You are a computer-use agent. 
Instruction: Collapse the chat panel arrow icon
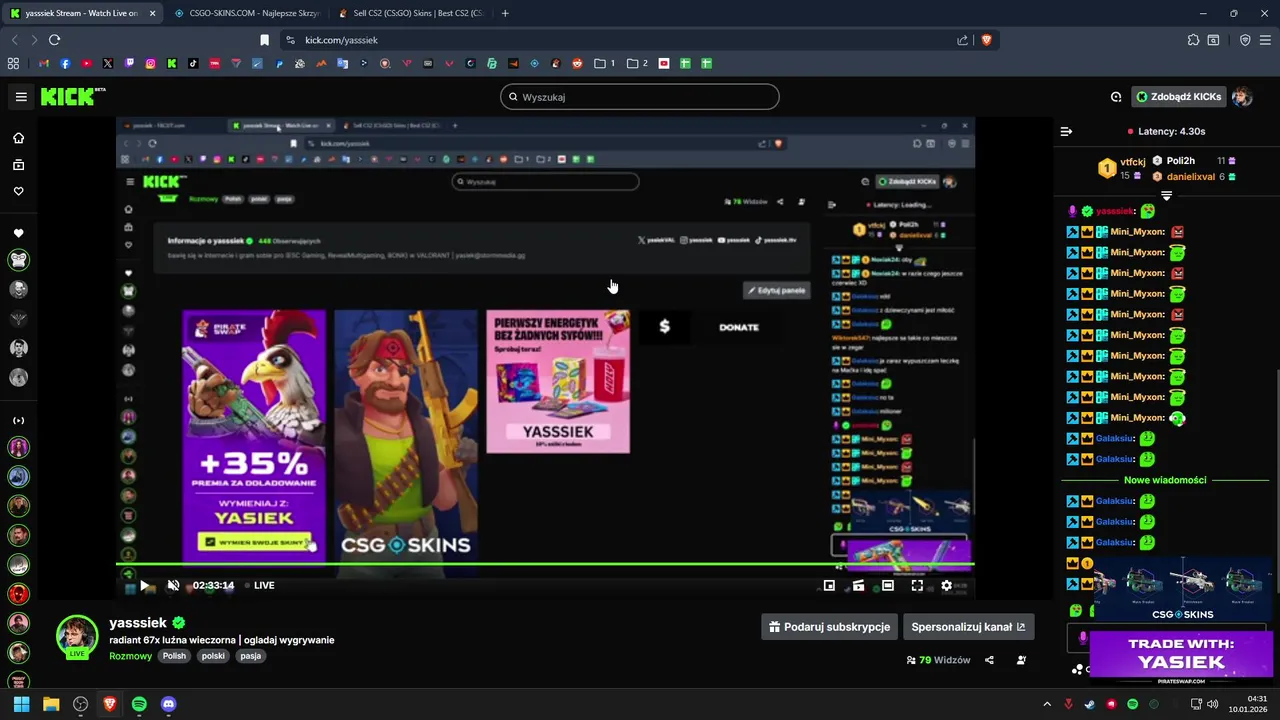point(1066,131)
